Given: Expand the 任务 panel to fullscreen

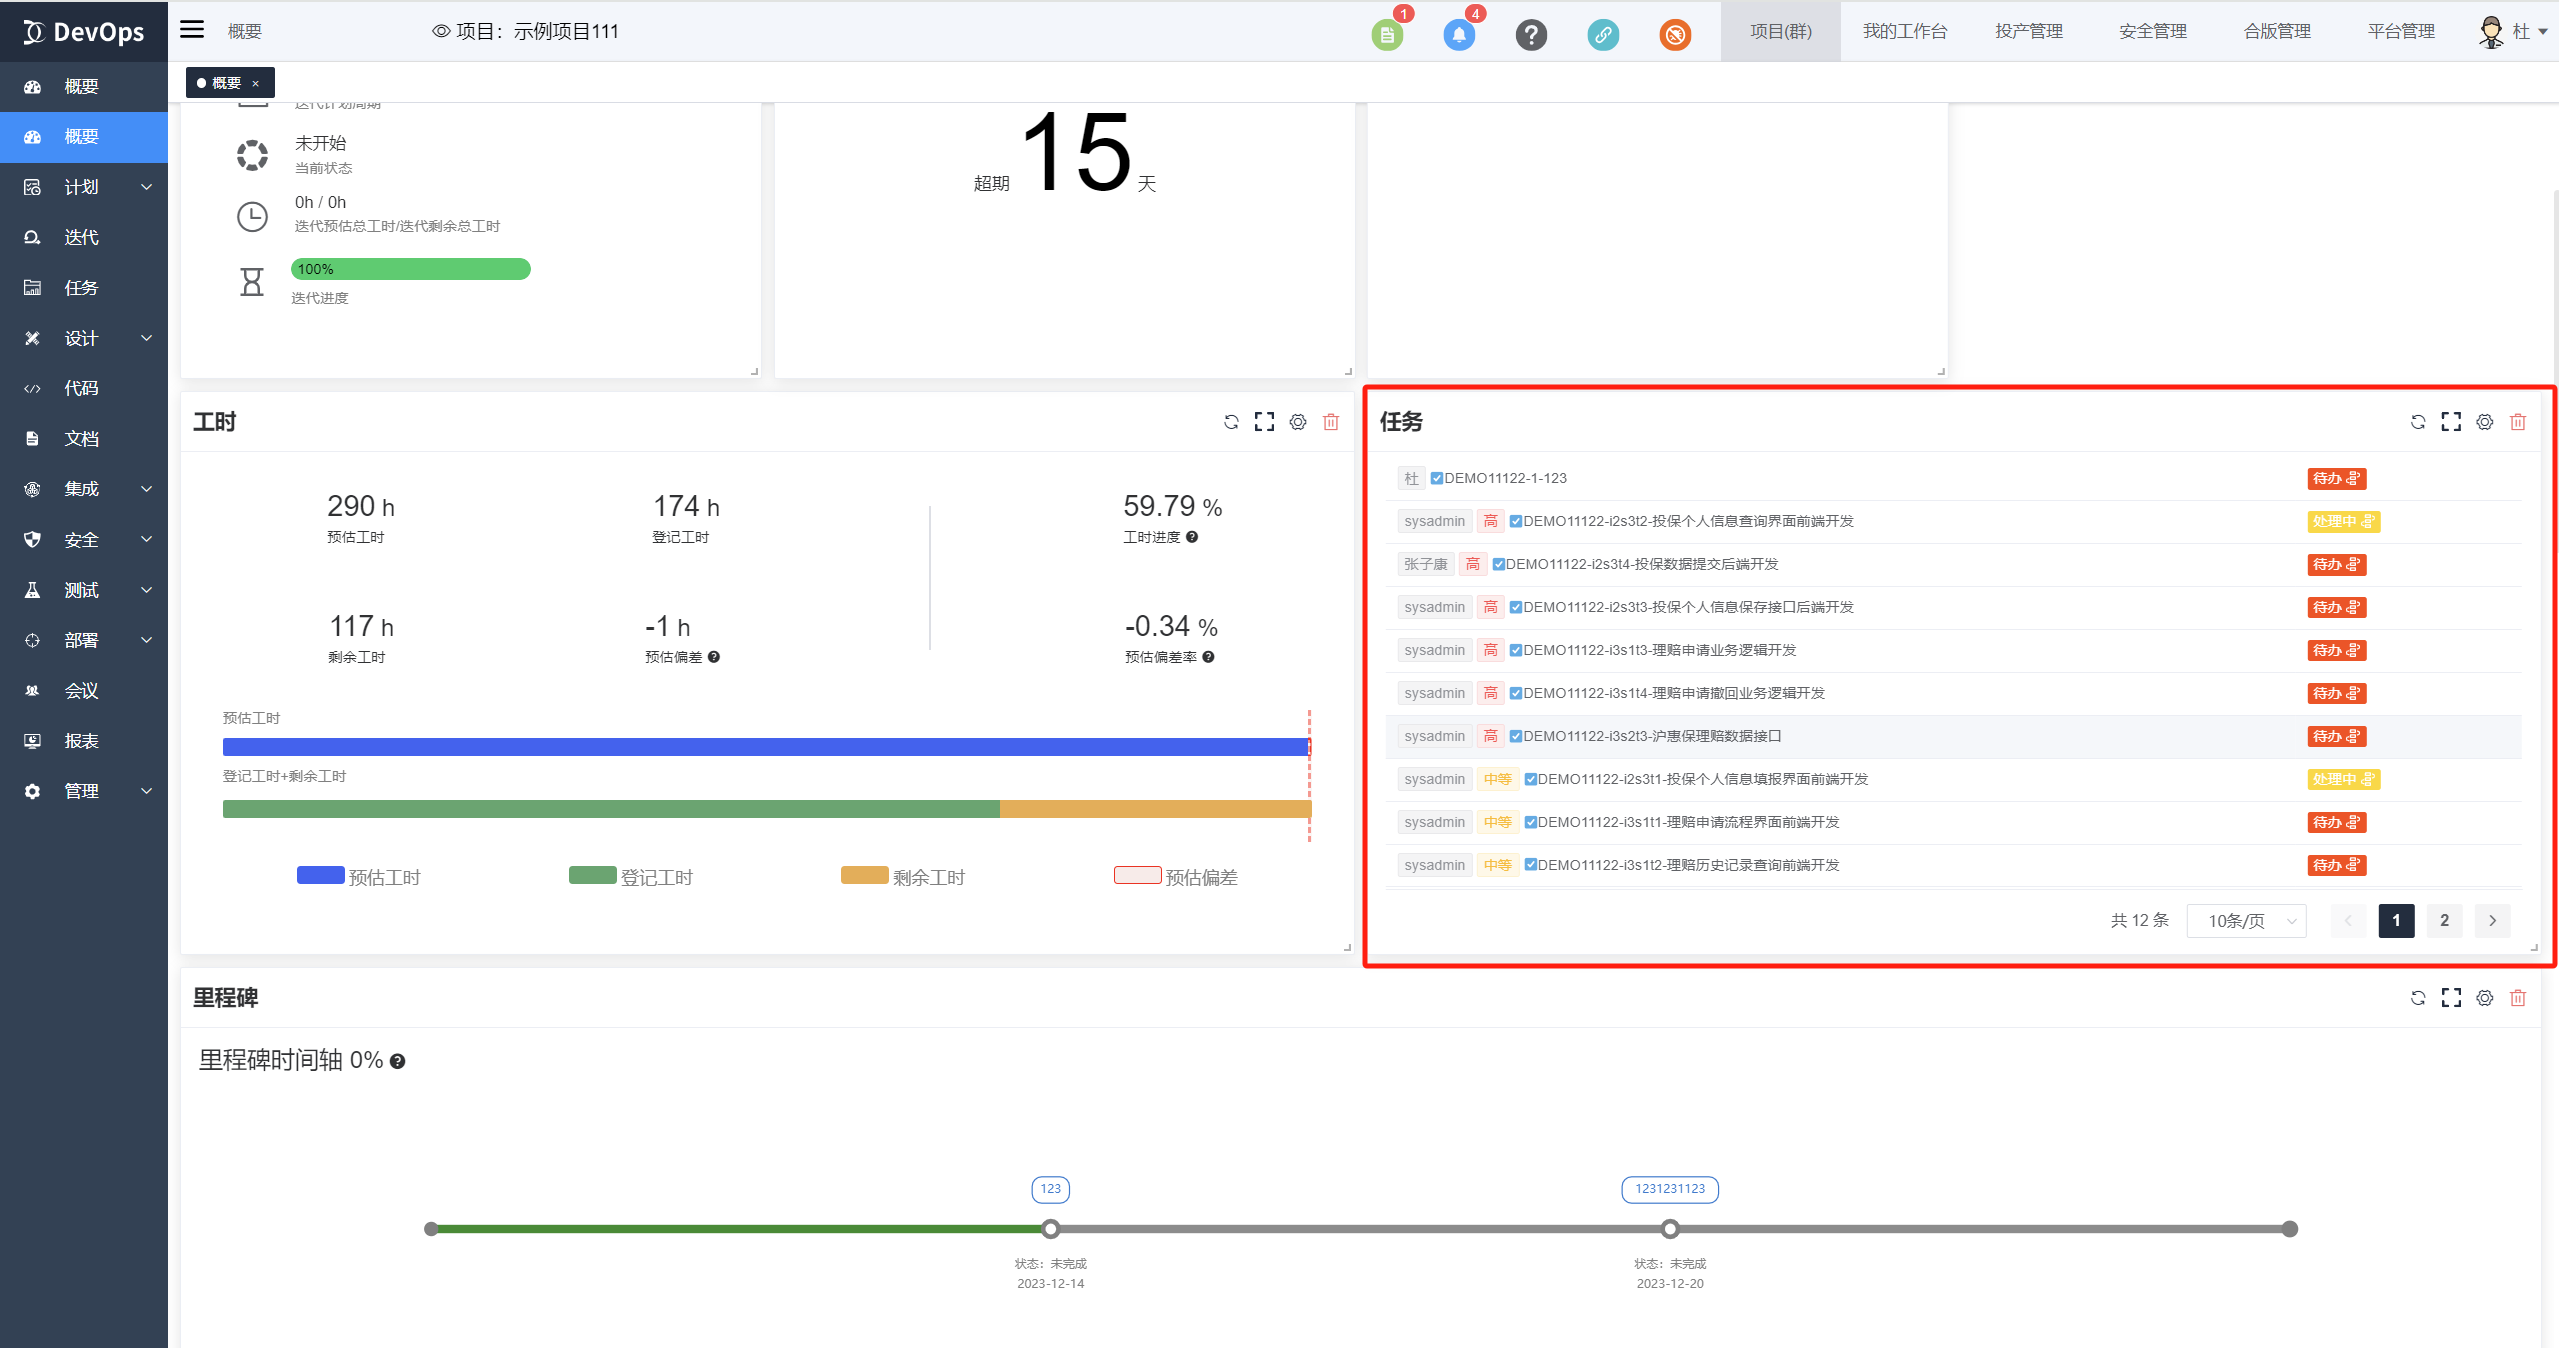Looking at the screenshot, I should [2450, 422].
